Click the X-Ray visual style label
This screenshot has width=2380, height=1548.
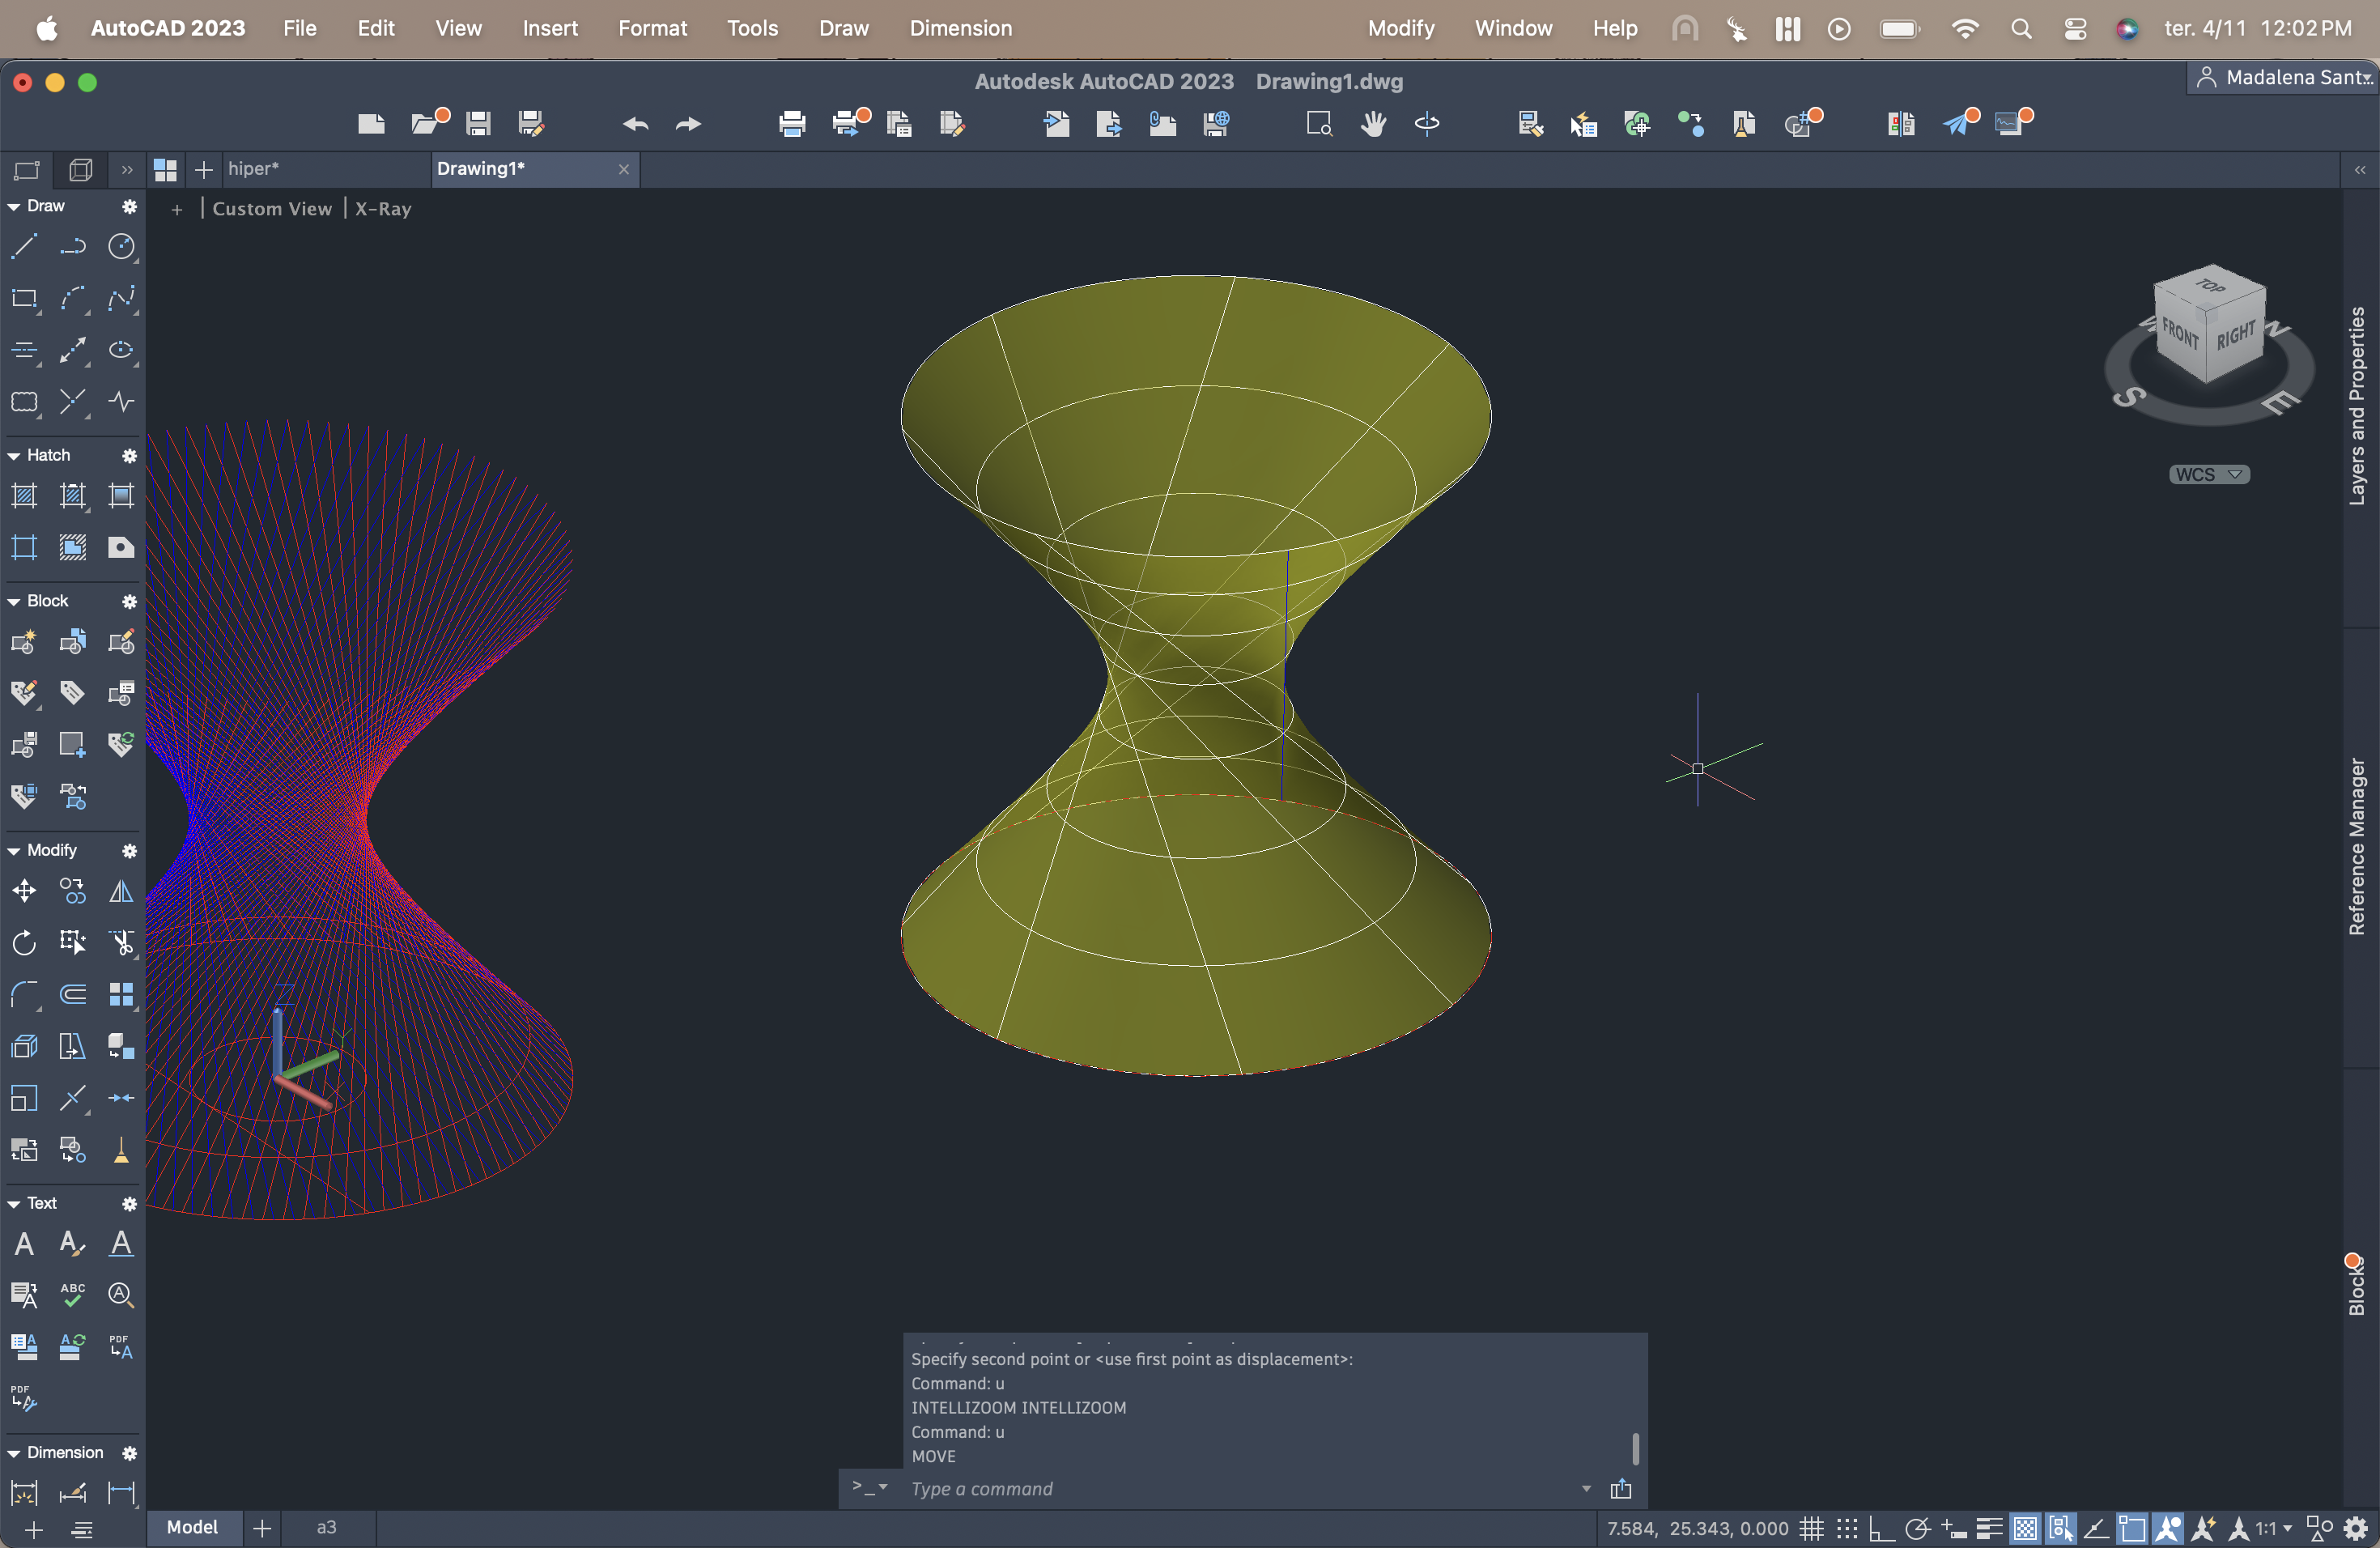(x=383, y=208)
